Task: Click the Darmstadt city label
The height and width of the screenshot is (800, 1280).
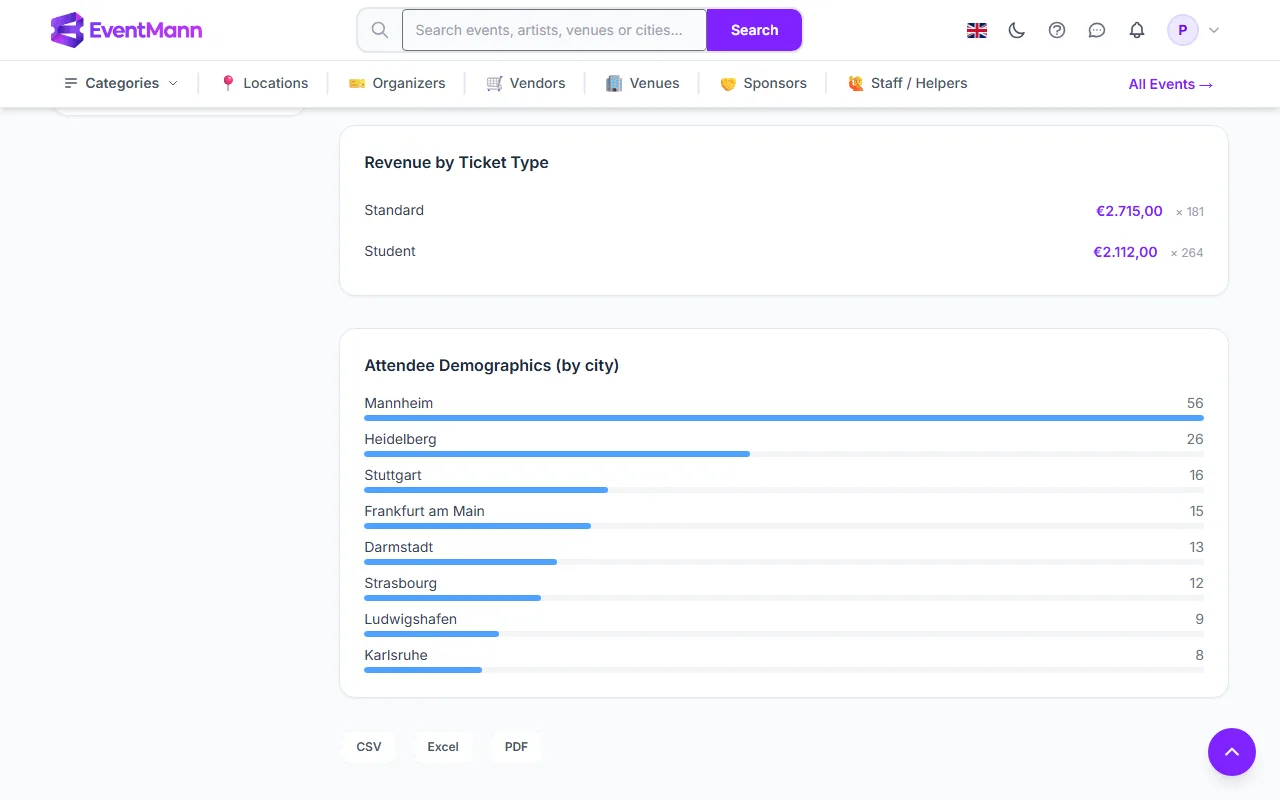Action: (399, 547)
